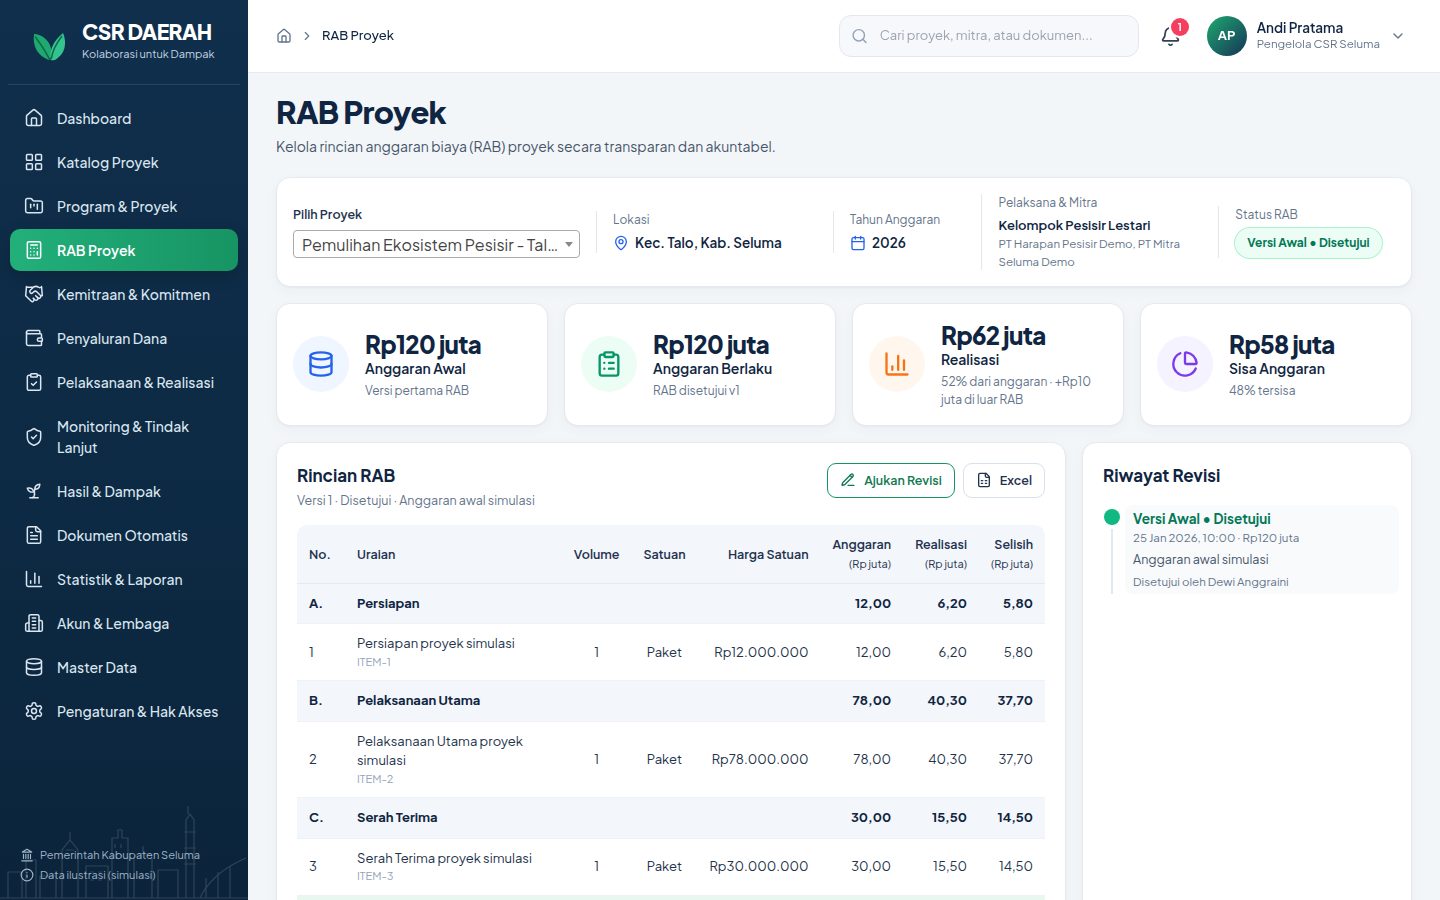1440x900 pixels.
Task: Go to Program & Proyek
Action: click(x=124, y=206)
